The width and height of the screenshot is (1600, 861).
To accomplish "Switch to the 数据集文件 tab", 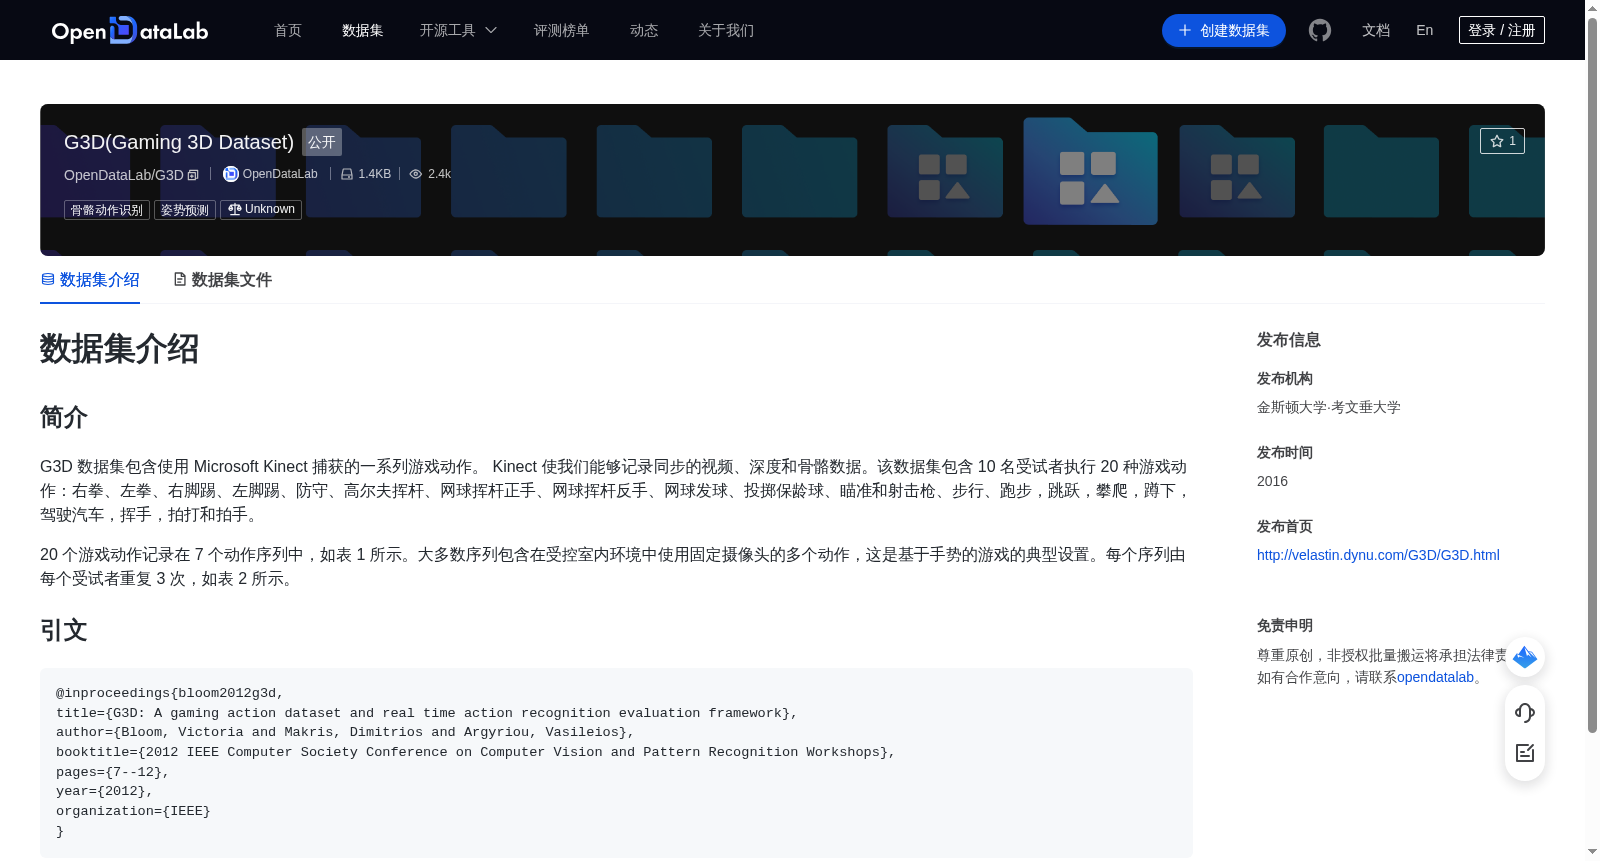I will (x=222, y=280).
